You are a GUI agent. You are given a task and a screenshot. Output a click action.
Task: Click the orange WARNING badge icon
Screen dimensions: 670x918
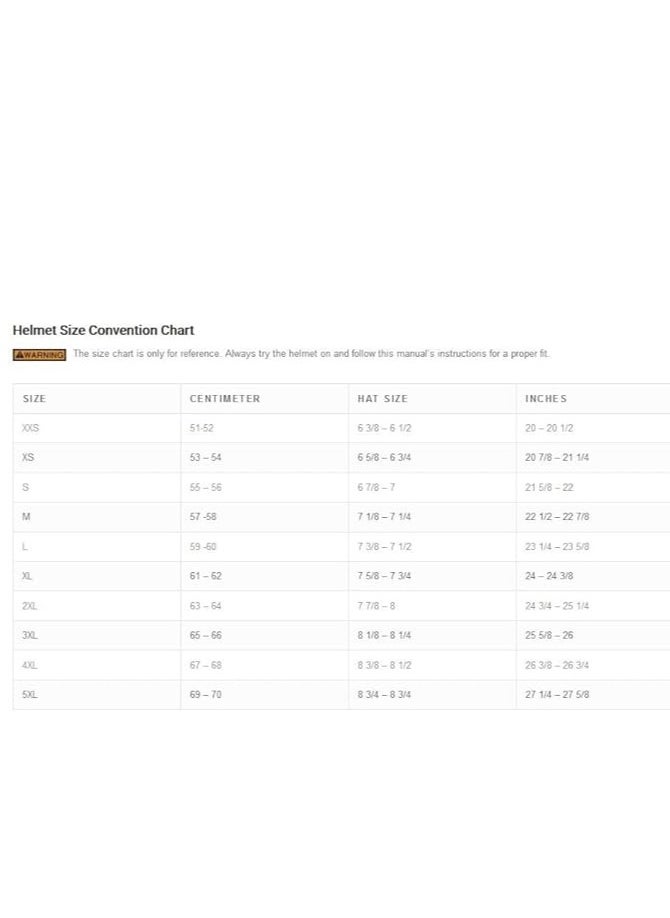[x=39, y=355]
